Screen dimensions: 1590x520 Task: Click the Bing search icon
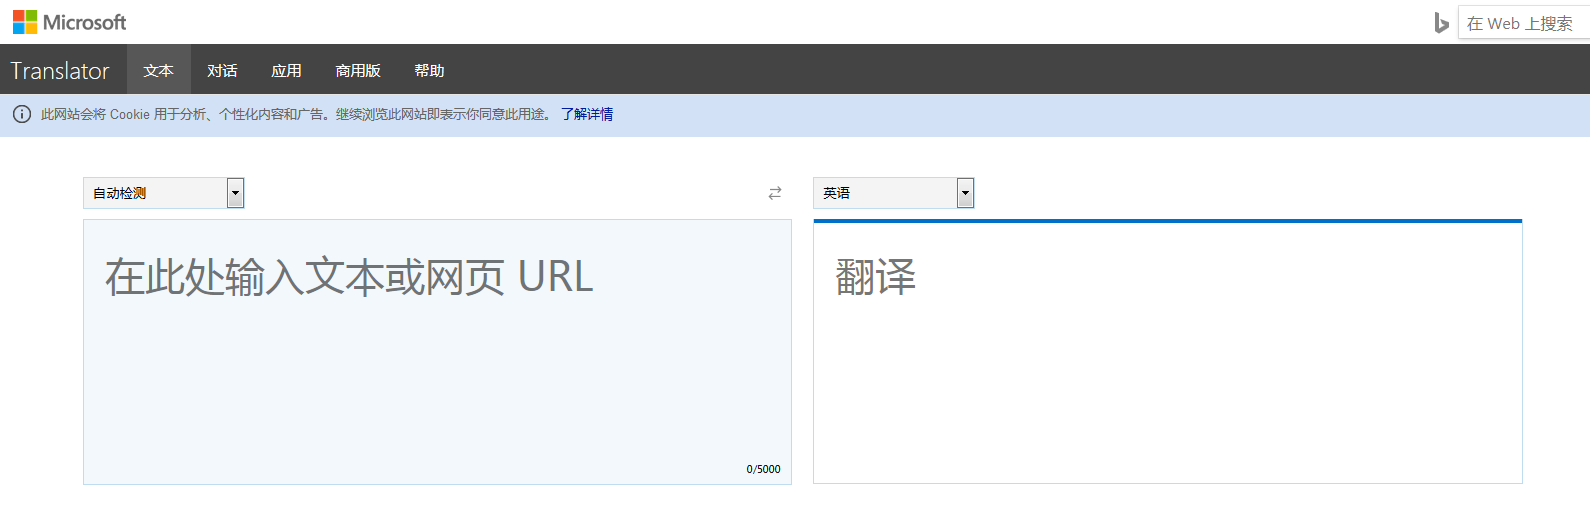click(1441, 23)
